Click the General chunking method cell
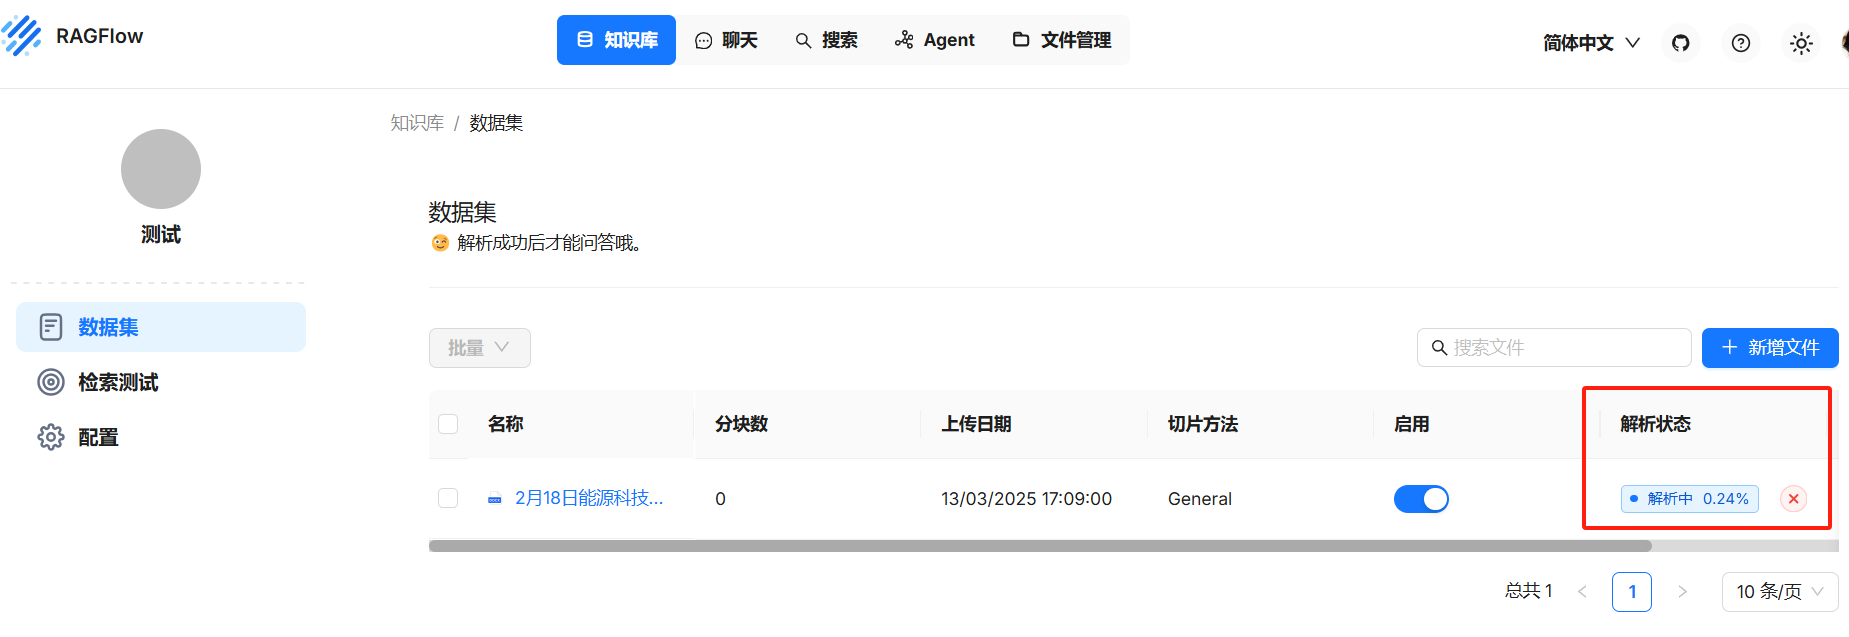 click(x=1200, y=499)
